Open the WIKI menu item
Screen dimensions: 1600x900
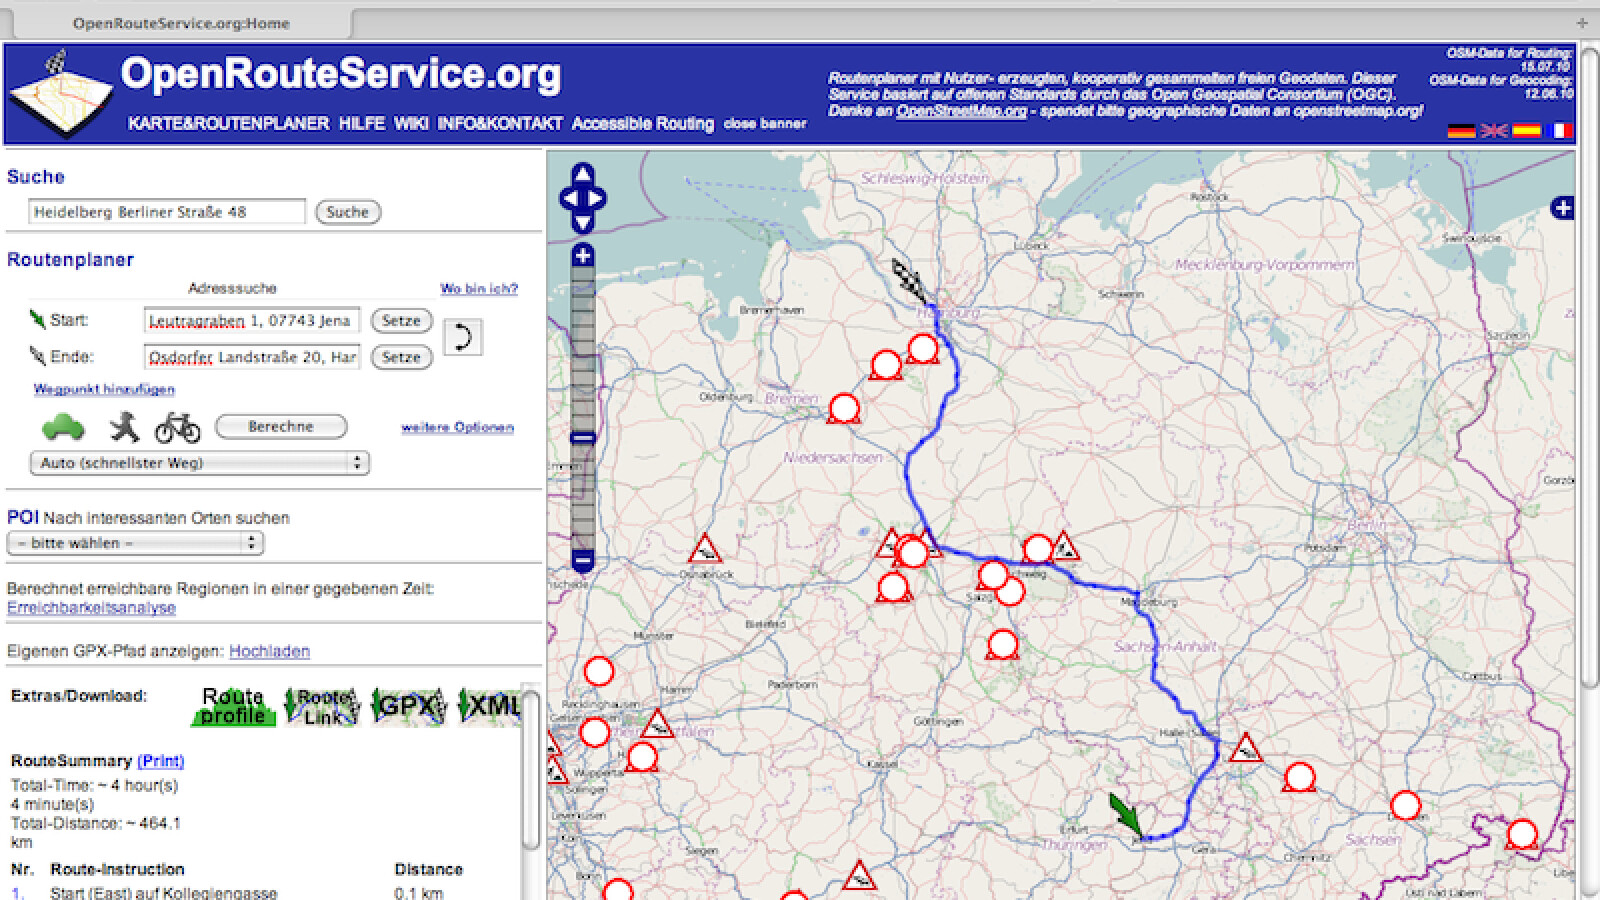(x=411, y=124)
